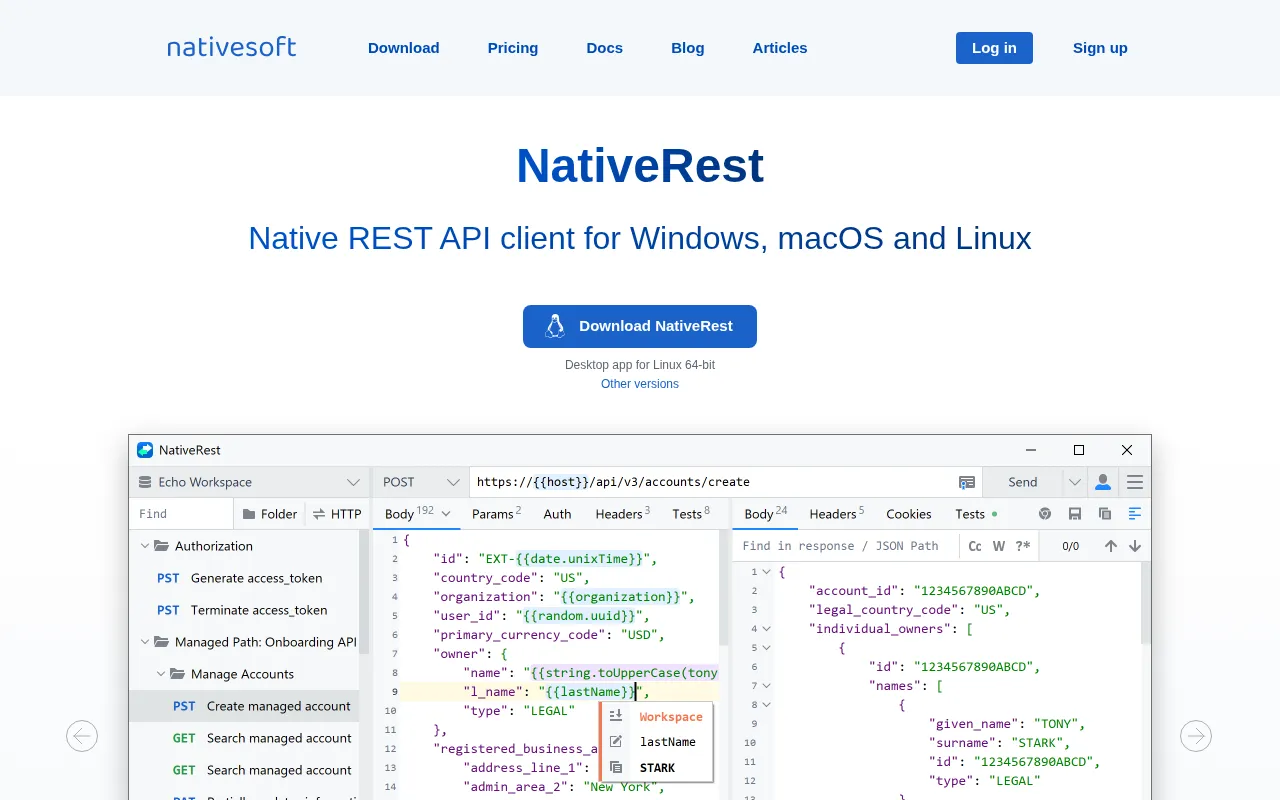This screenshot has height=800, width=1280.
Task: Show next slide with right arrow
Action: [x=1196, y=736]
